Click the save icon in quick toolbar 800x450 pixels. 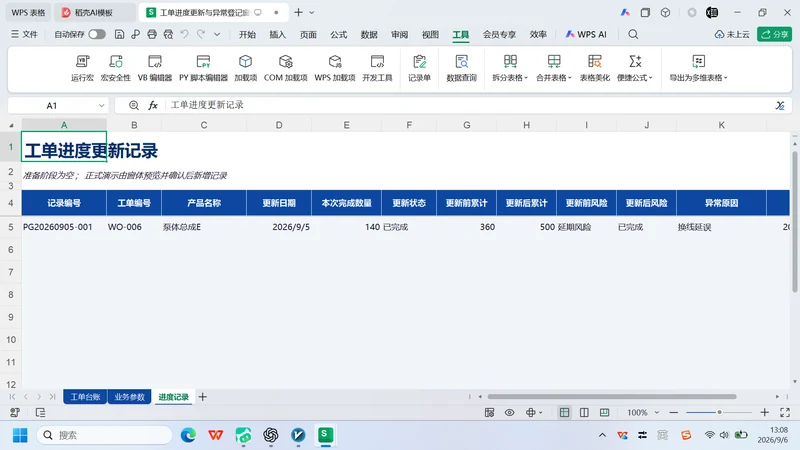coord(119,34)
